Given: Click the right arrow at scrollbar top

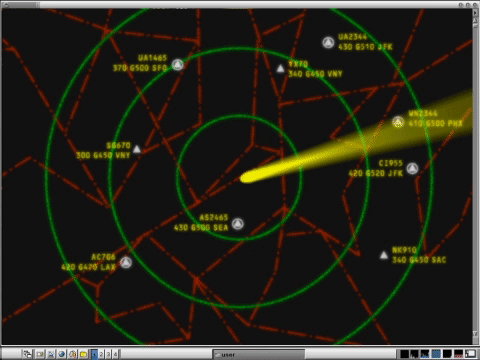Looking at the screenshot, I should [475, 13].
